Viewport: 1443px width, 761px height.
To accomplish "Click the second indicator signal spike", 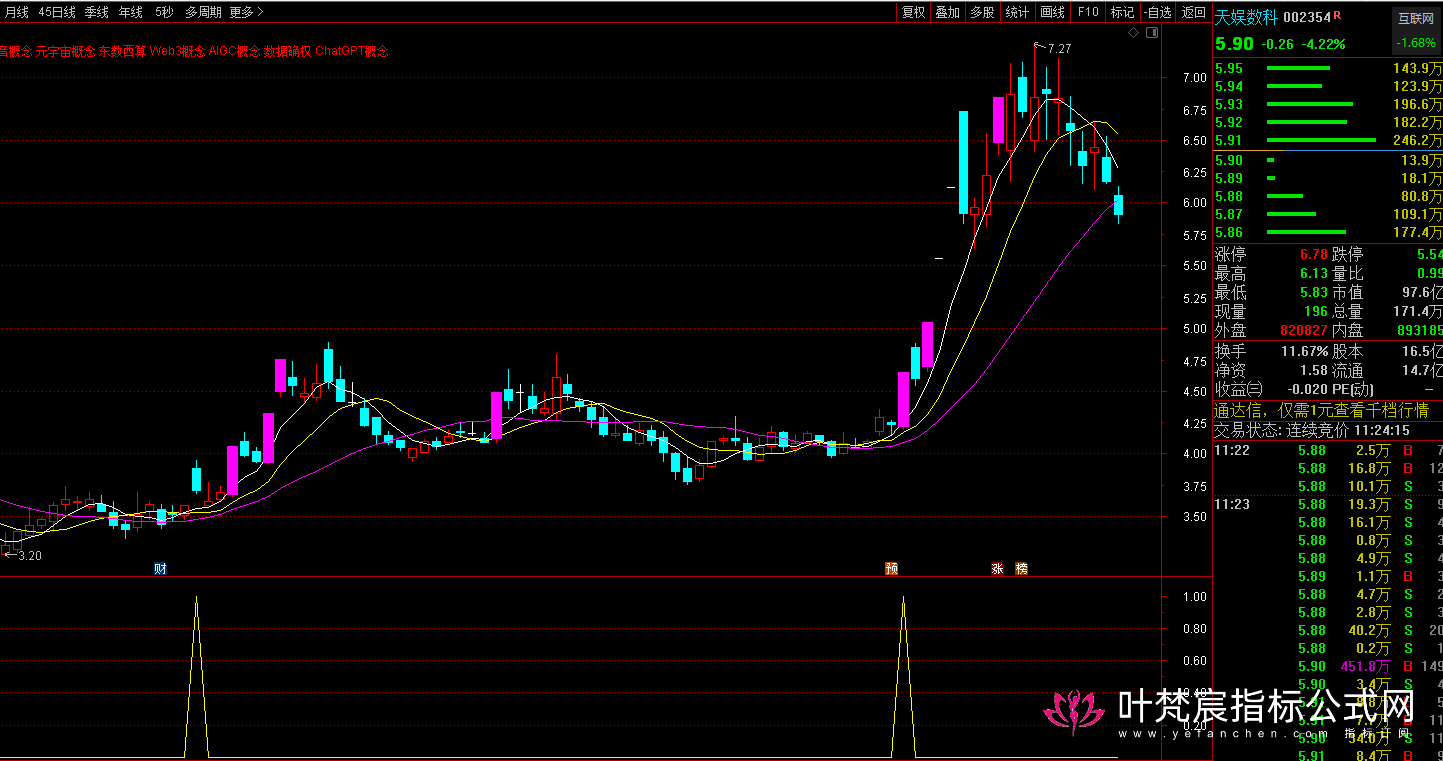I will point(904,675).
